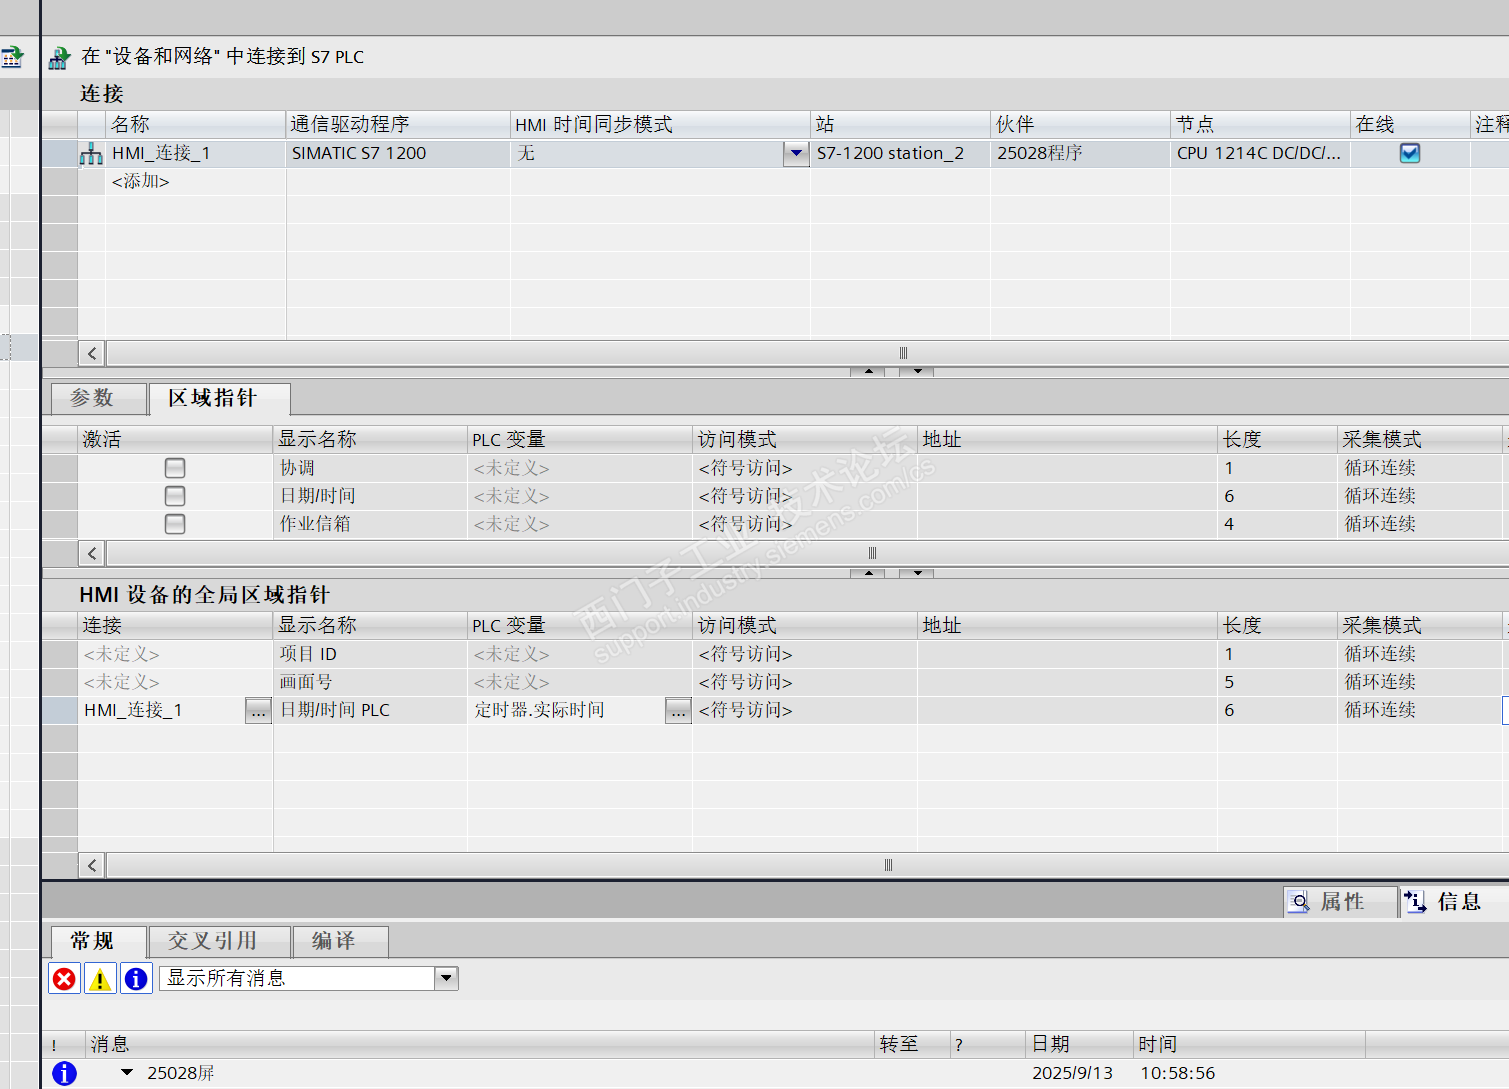Activate the 协调 area pointer checkbox
Viewport: 1509px width, 1089px height.
[175, 468]
